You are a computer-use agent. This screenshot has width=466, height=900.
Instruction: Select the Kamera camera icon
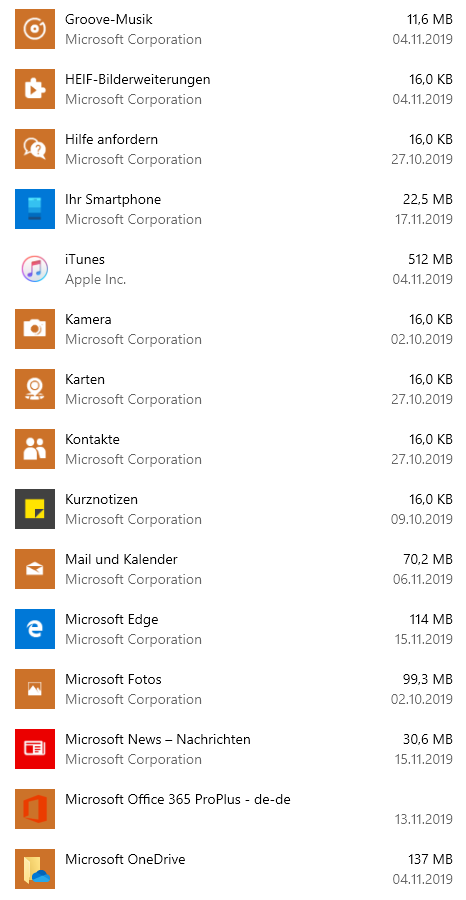click(x=35, y=329)
